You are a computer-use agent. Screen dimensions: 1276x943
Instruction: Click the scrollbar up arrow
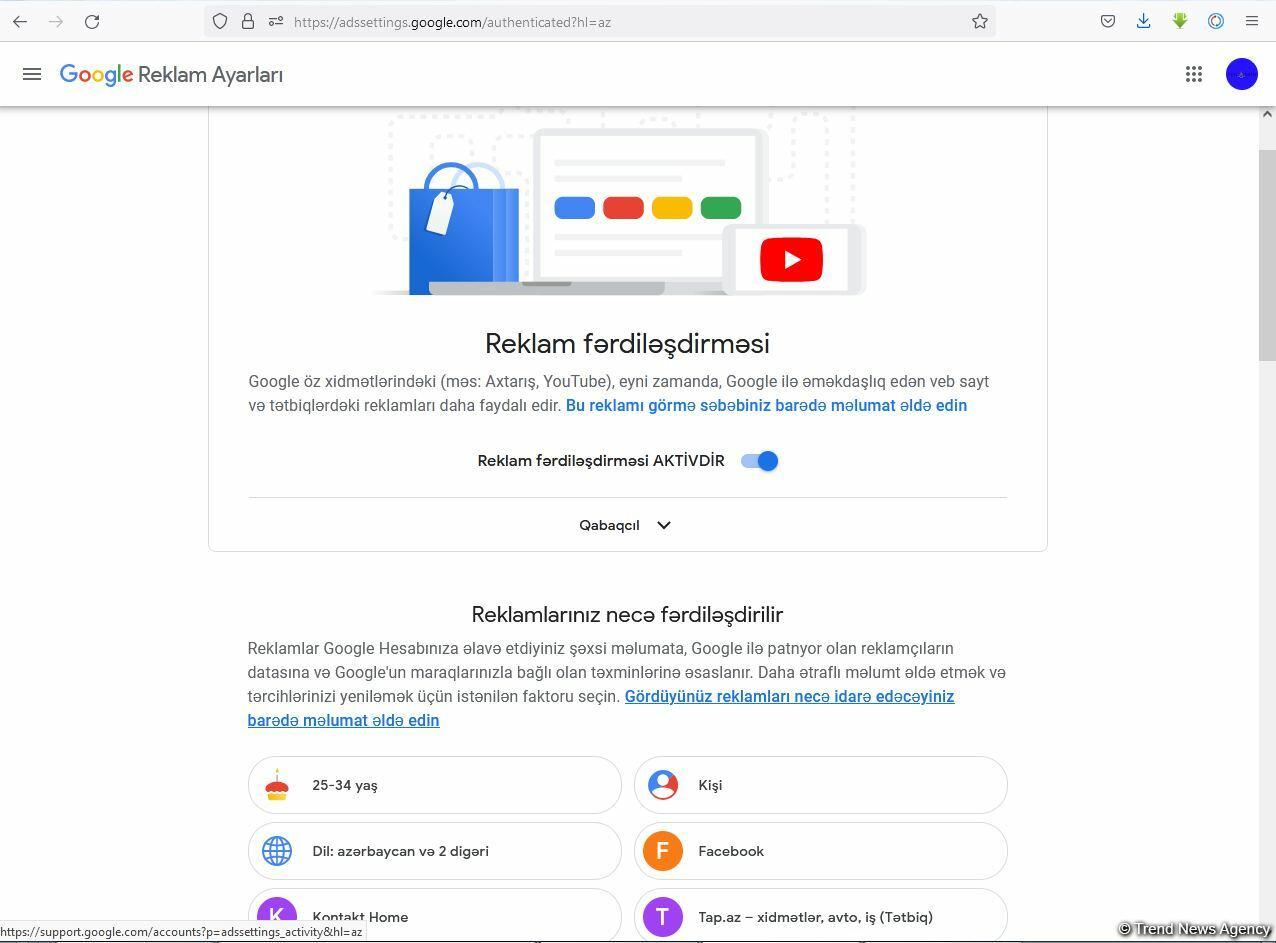coord(1267,114)
